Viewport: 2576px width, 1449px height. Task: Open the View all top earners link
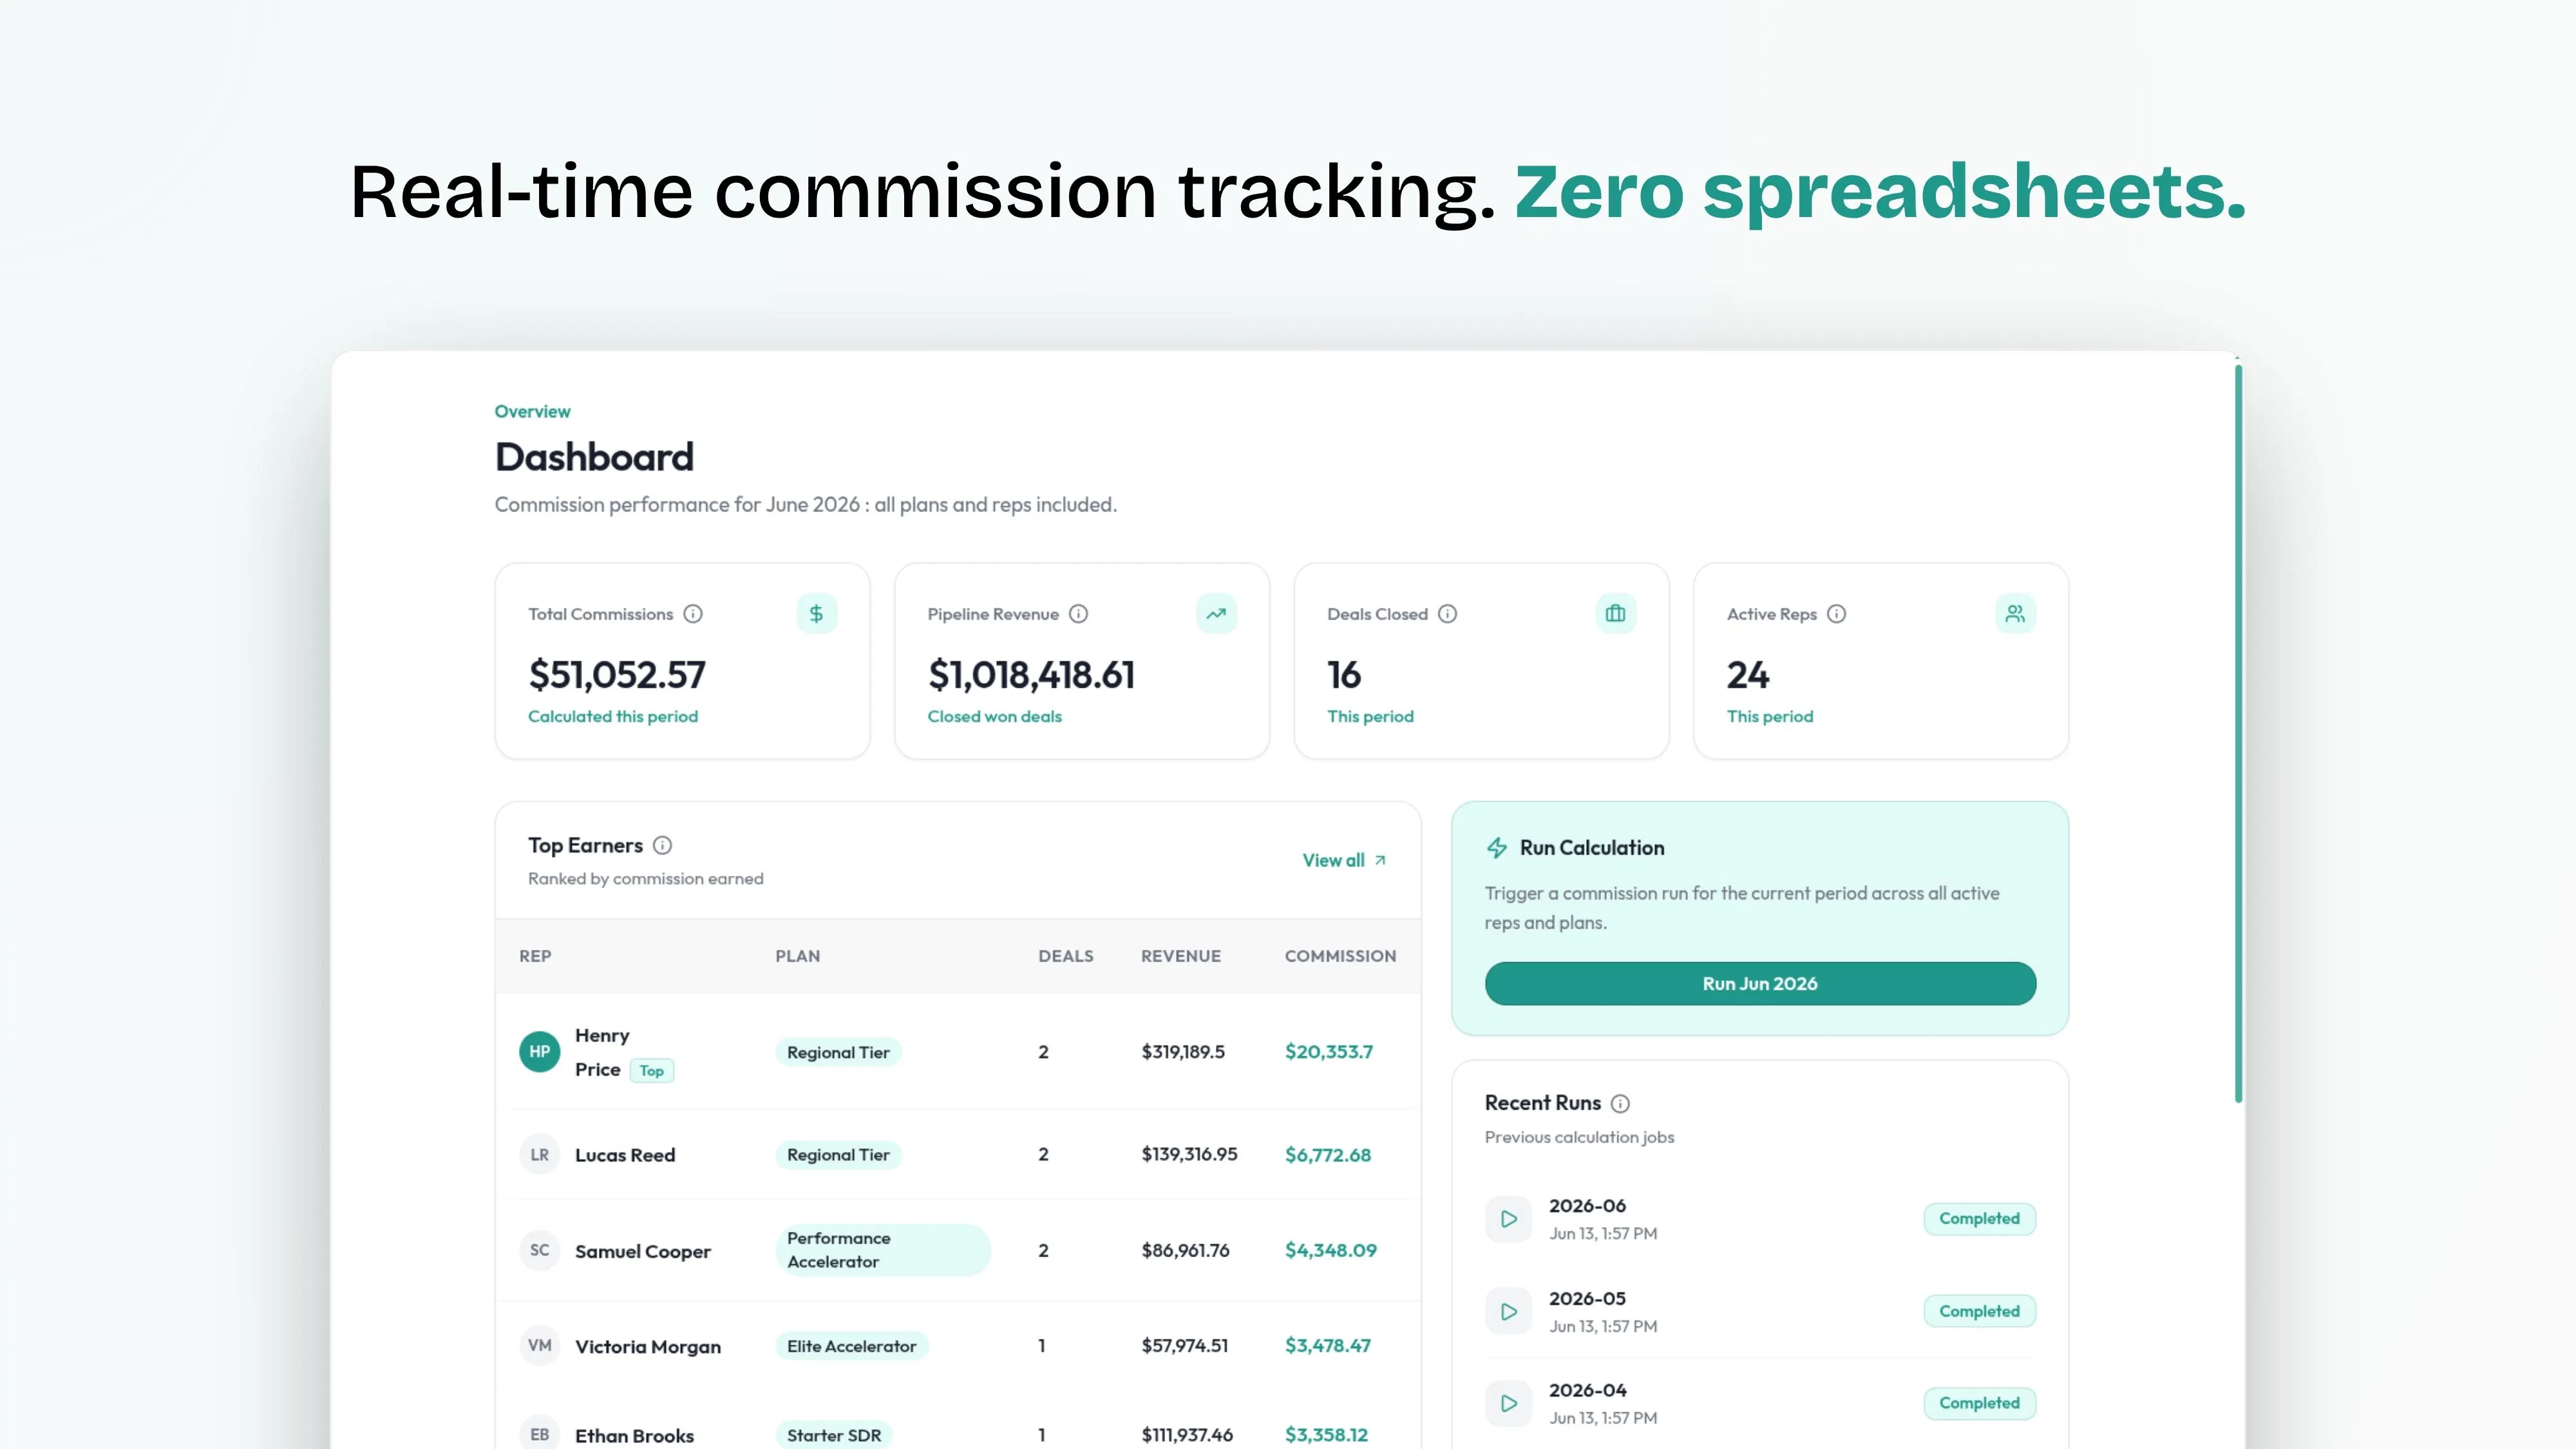coord(1344,861)
